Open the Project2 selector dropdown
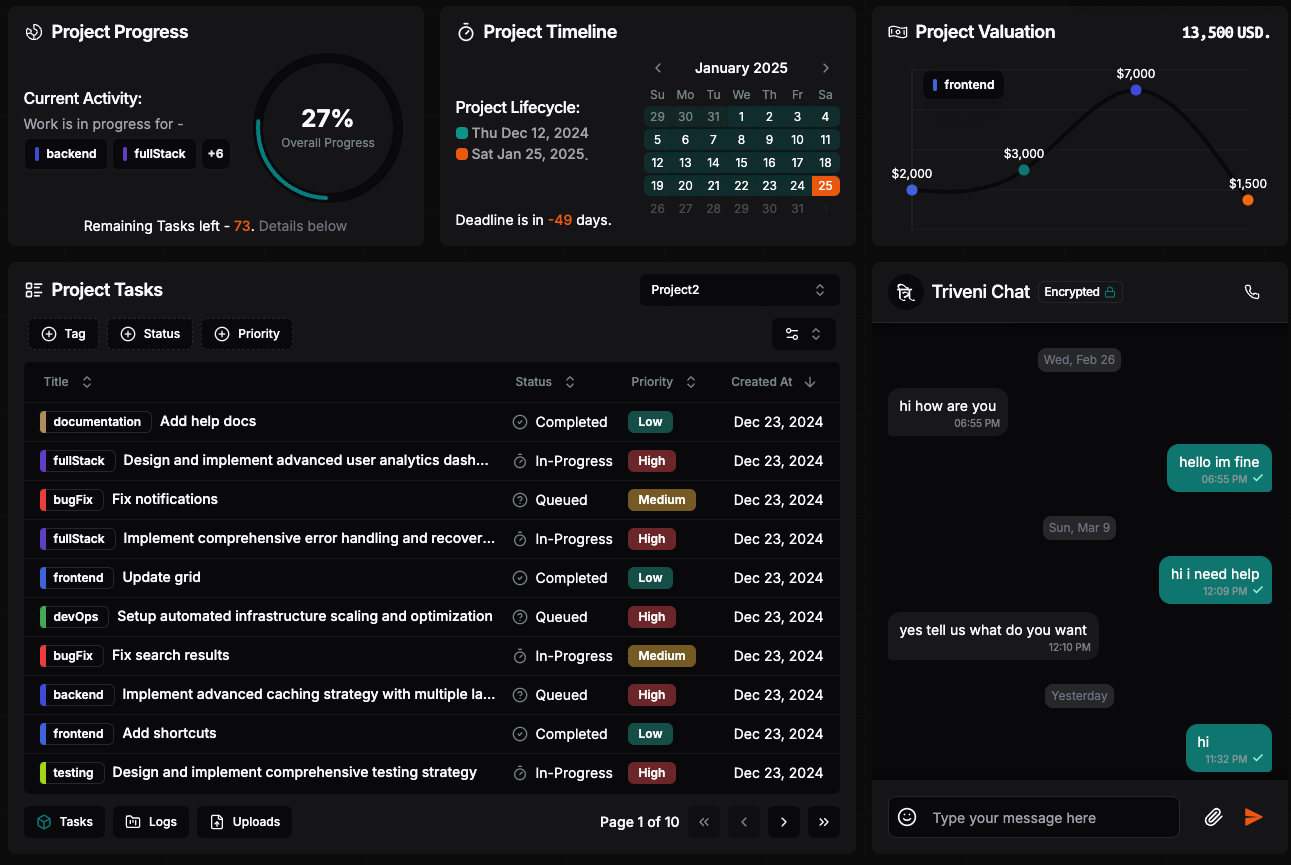This screenshot has height=865, width=1291. click(739, 290)
